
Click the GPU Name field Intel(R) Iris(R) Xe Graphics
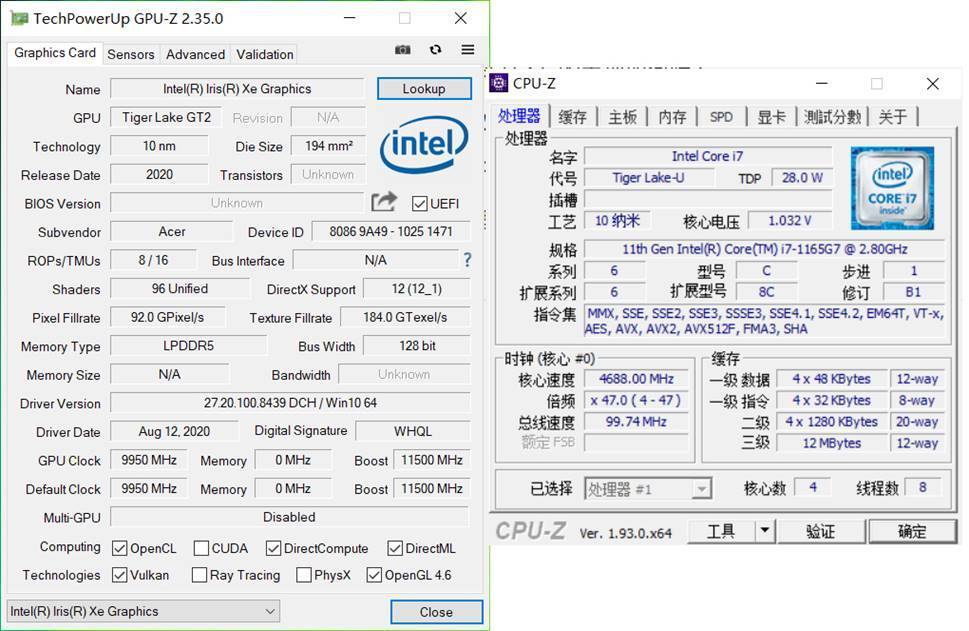tap(237, 89)
